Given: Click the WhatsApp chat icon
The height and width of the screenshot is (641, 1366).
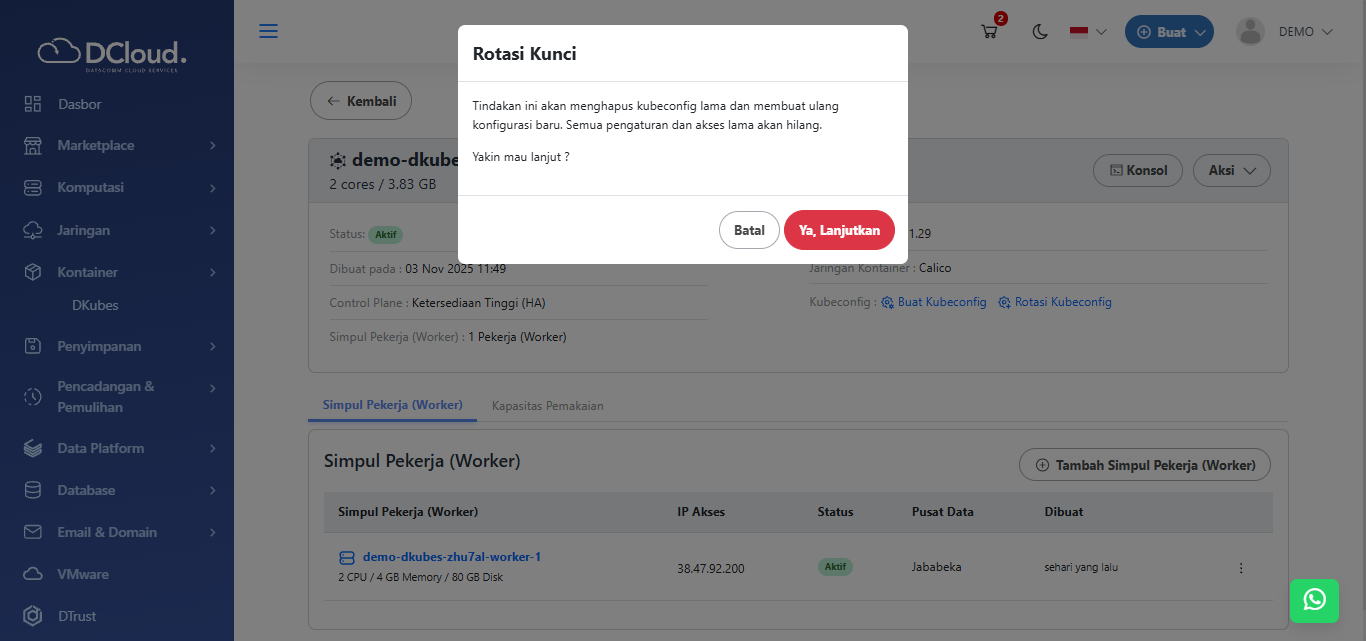Looking at the screenshot, I should [x=1314, y=599].
